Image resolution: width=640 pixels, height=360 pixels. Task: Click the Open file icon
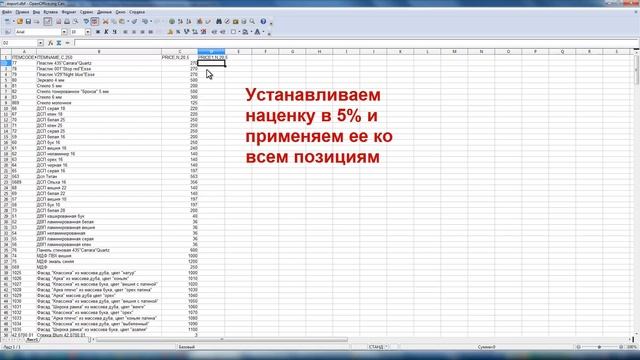click(20, 21)
